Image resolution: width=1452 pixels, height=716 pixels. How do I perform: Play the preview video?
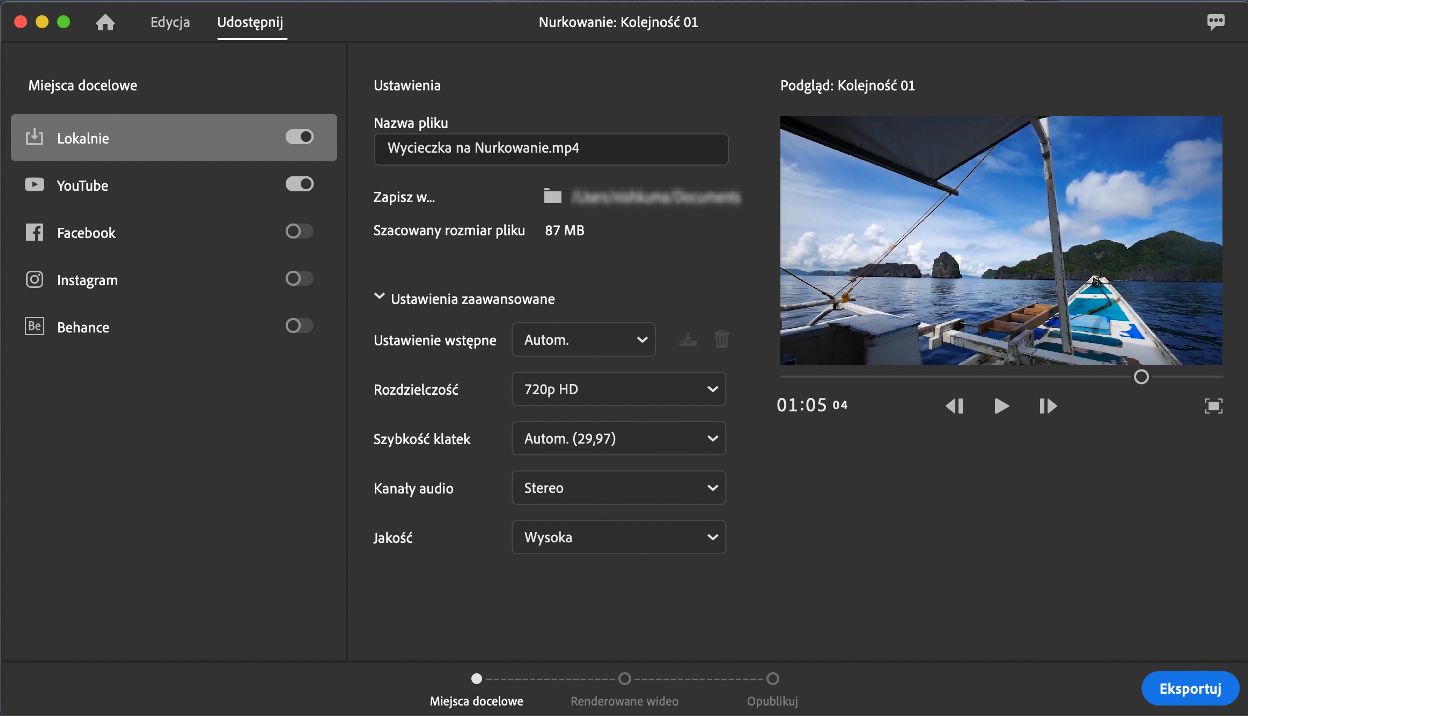pos(1001,406)
